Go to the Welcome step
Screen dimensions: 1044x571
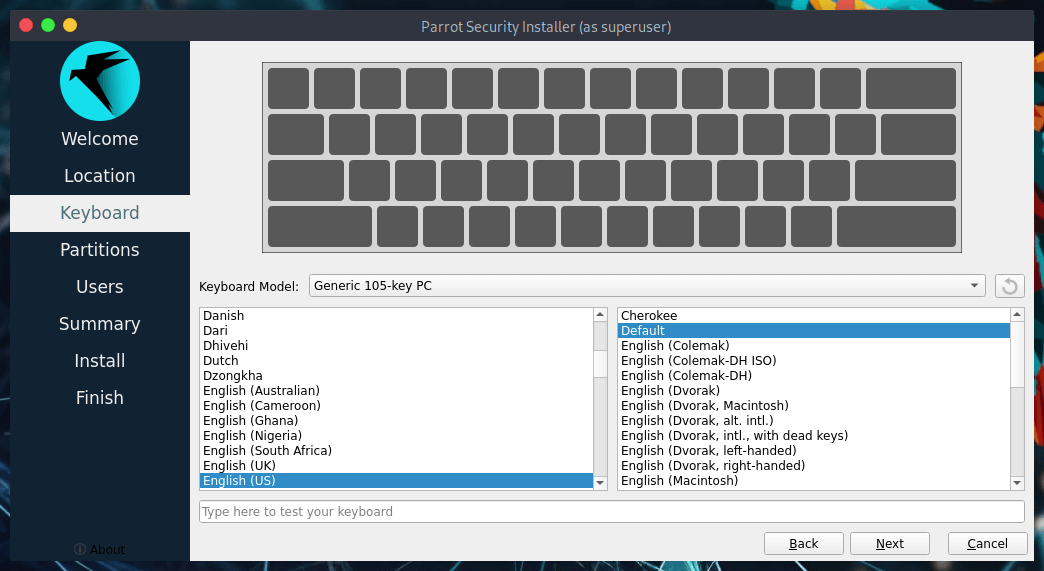click(x=100, y=139)
